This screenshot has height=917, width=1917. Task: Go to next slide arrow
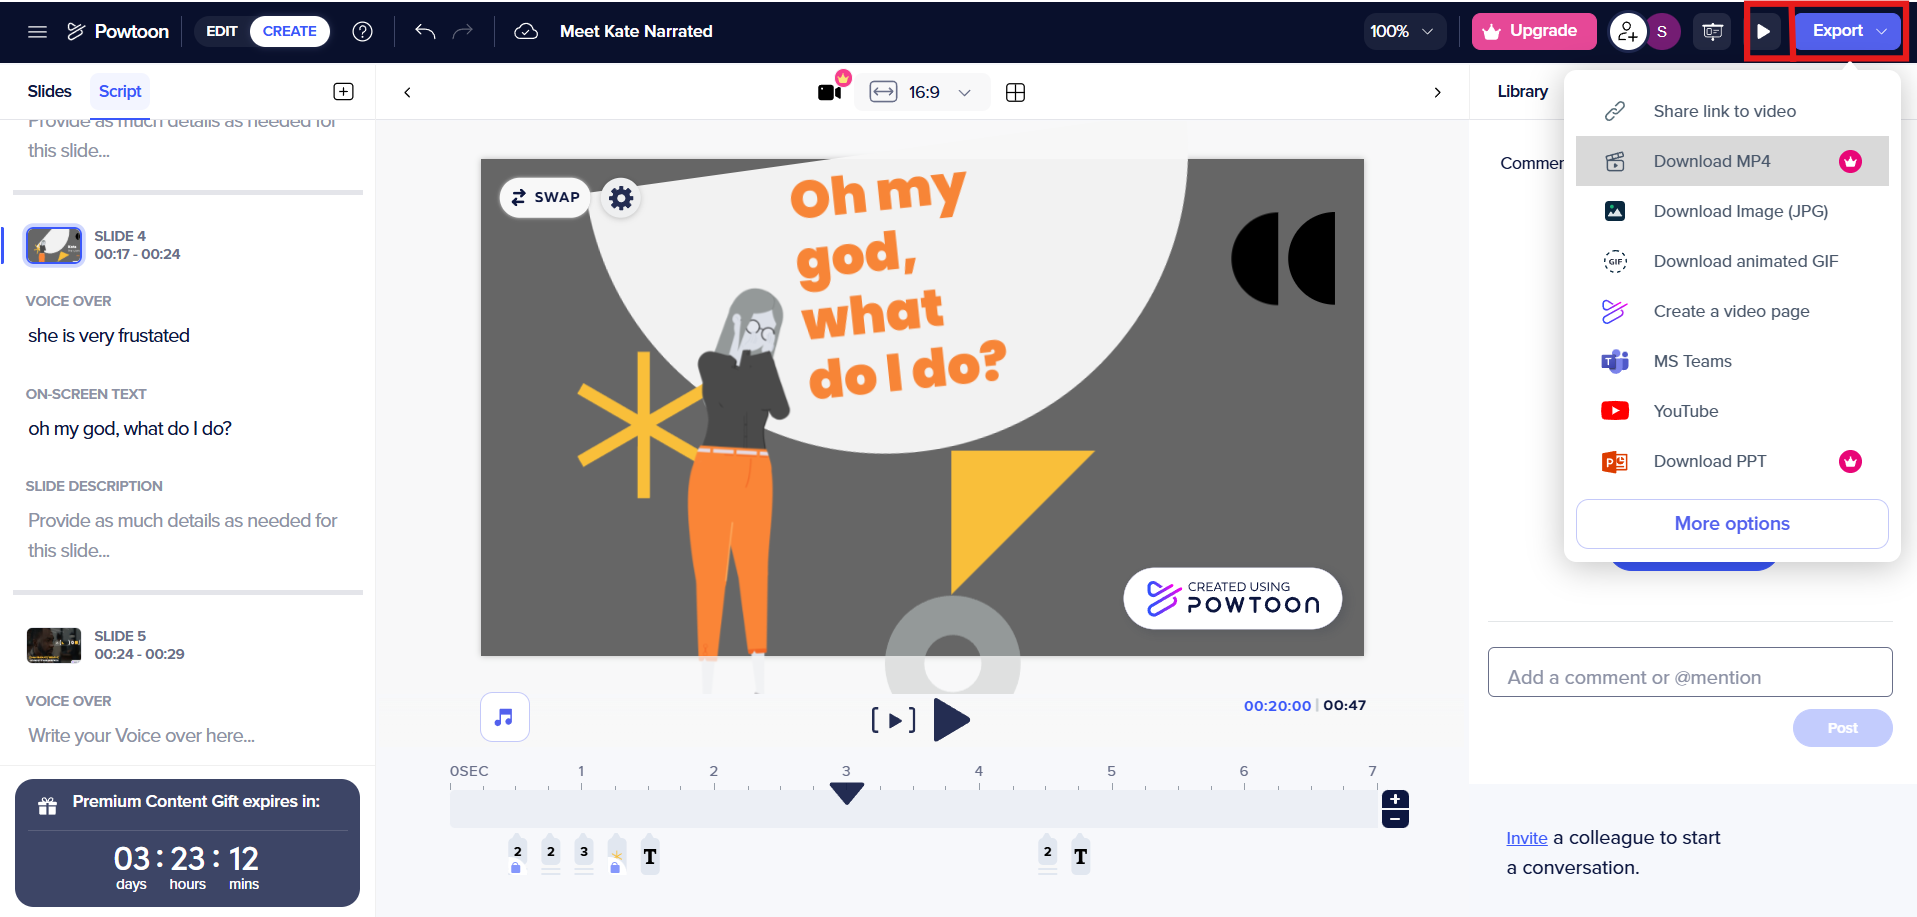[x=1438, y=92]
